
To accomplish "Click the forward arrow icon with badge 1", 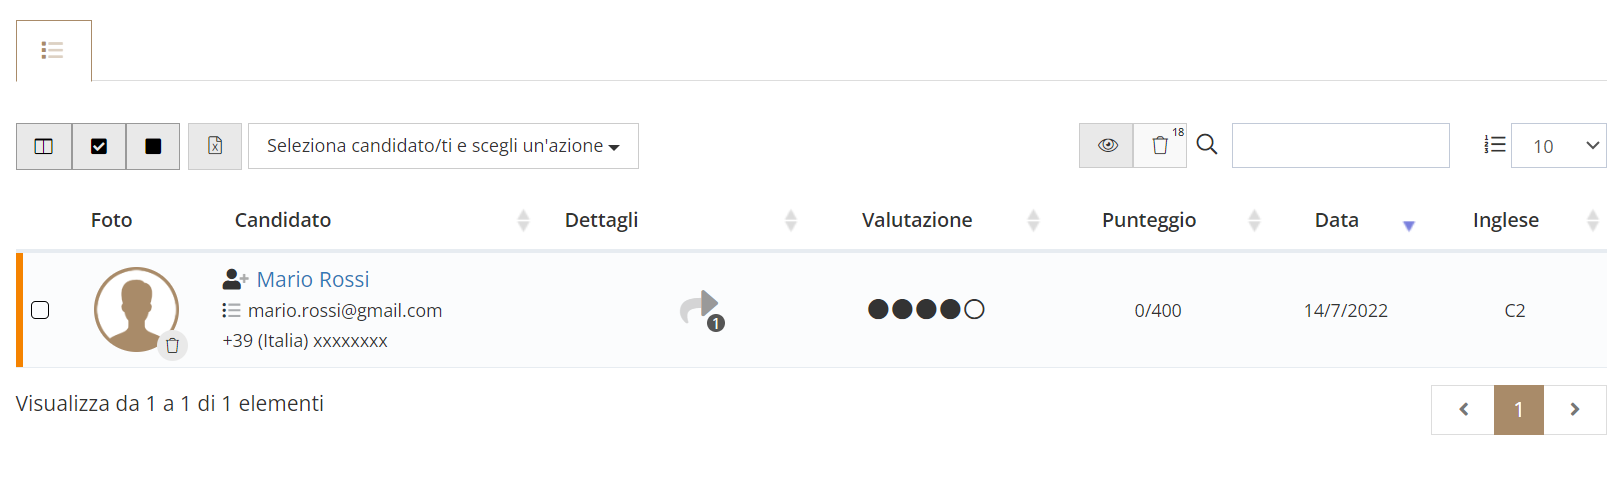I will coord(702,309).
